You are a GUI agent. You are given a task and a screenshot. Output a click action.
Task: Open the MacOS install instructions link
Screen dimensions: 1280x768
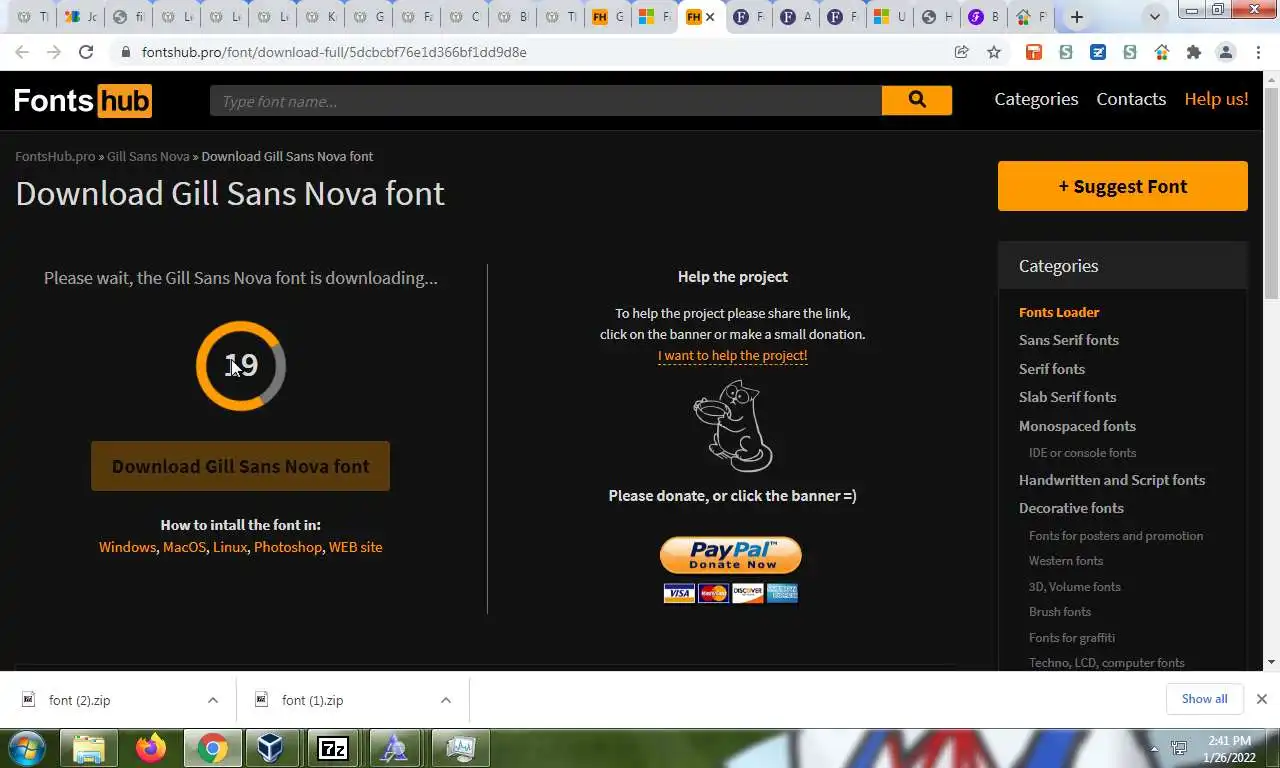pyautogui.click(x=184, y=547)
